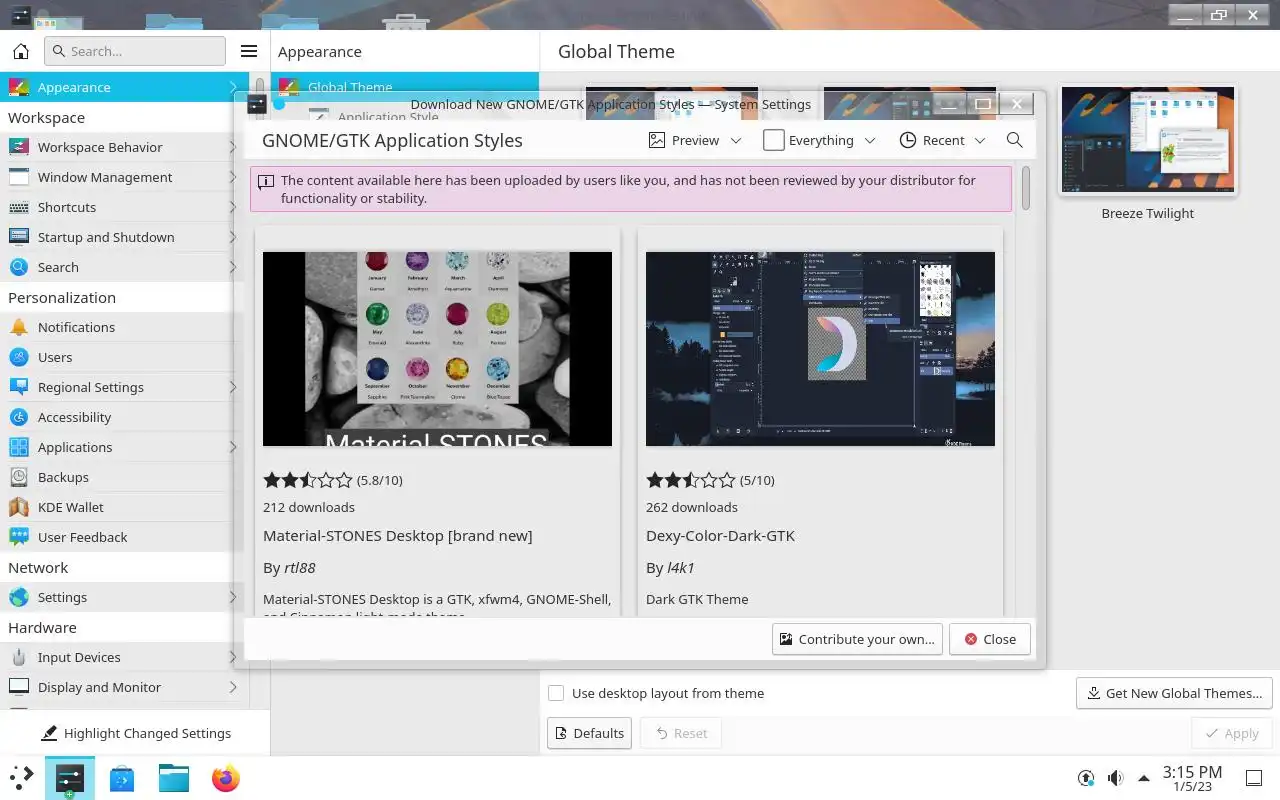The height and width of the screenshot is (800, 1280).
Task: Open the Everything filter dropdown
Action: (819, 140)
